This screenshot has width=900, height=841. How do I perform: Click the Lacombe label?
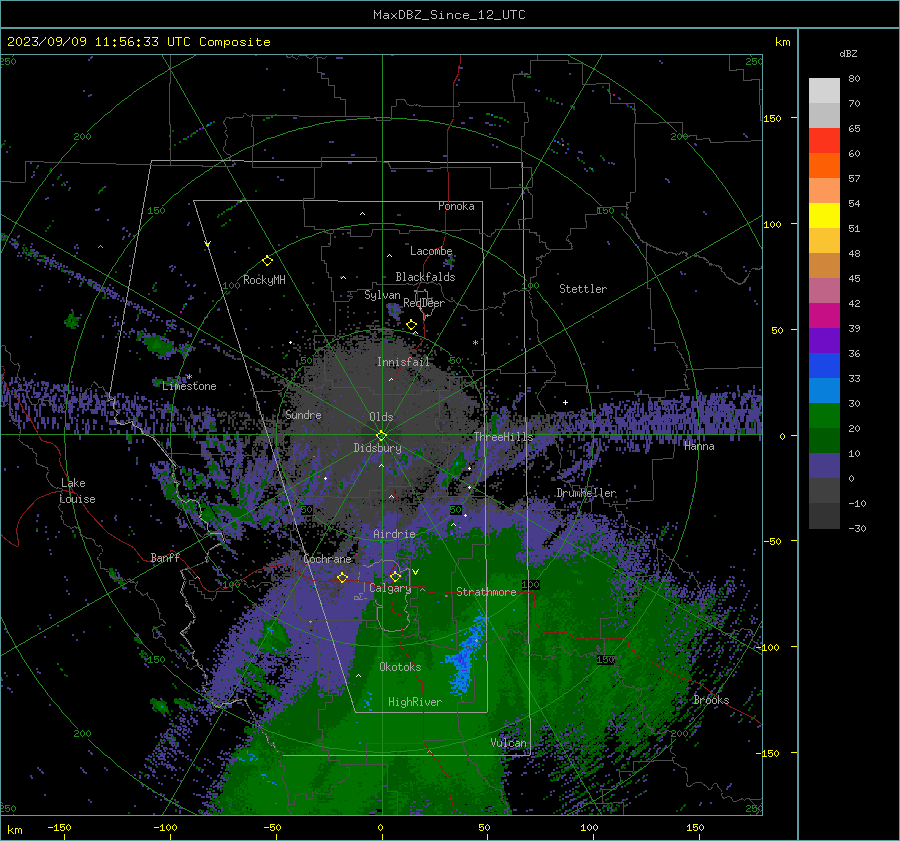click(x=431, y=251)
